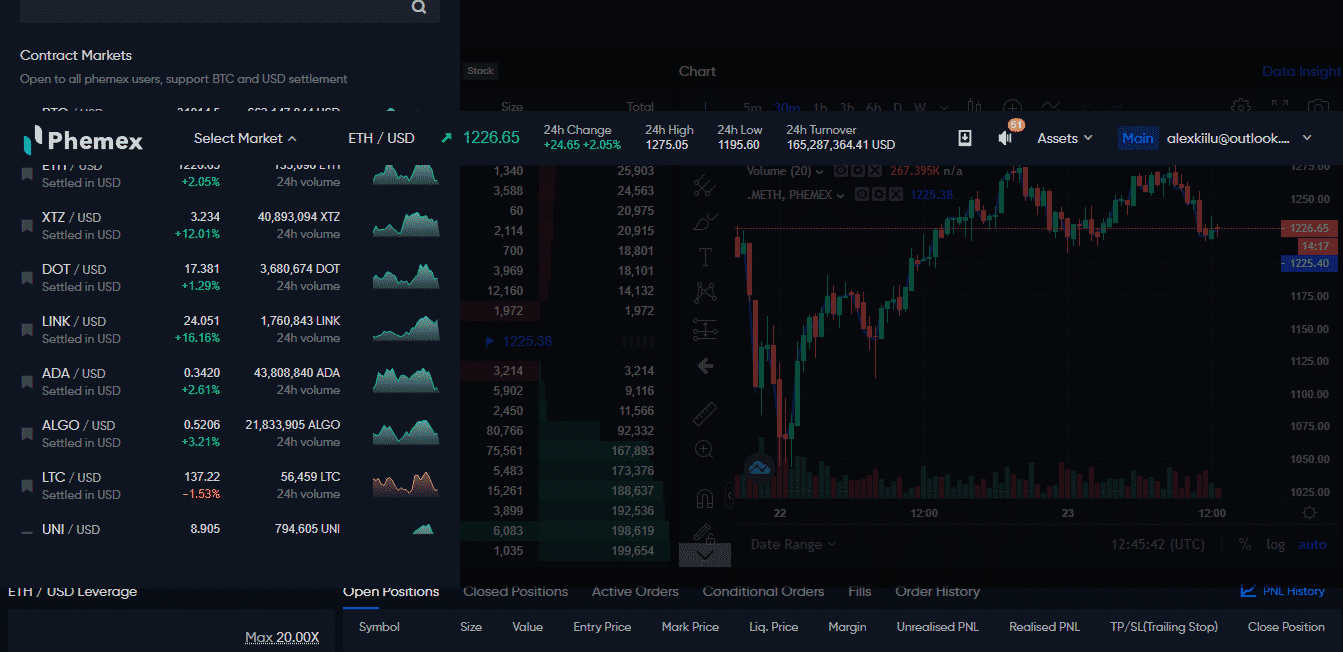Screen dimensions: 1343x652
Task: Switch to Closed Positions tab
Action: [x=515, y=591]
